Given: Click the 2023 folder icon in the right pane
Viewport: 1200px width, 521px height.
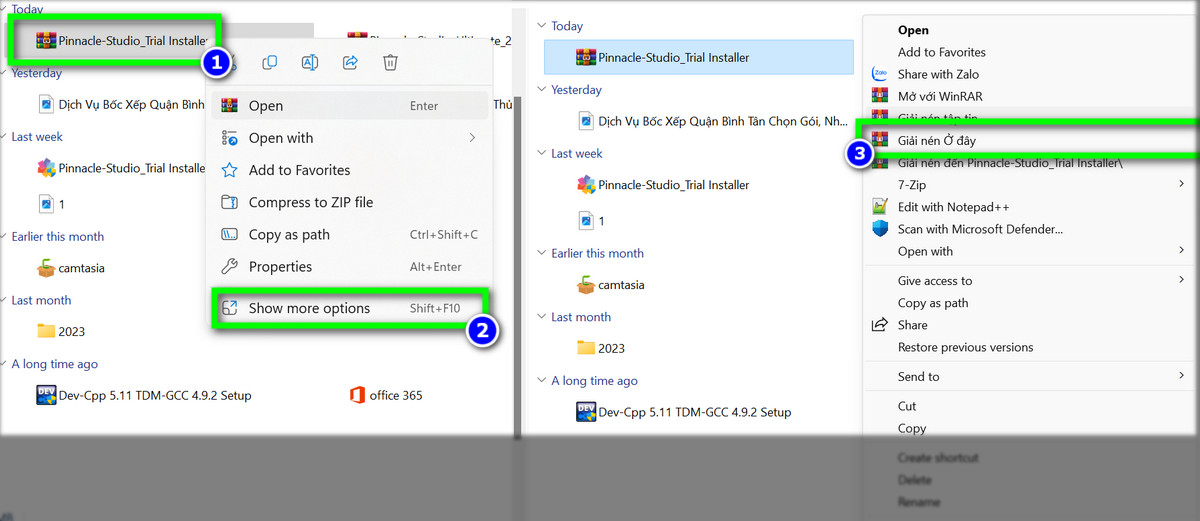Looking at the screenshot, I should 586,348.
